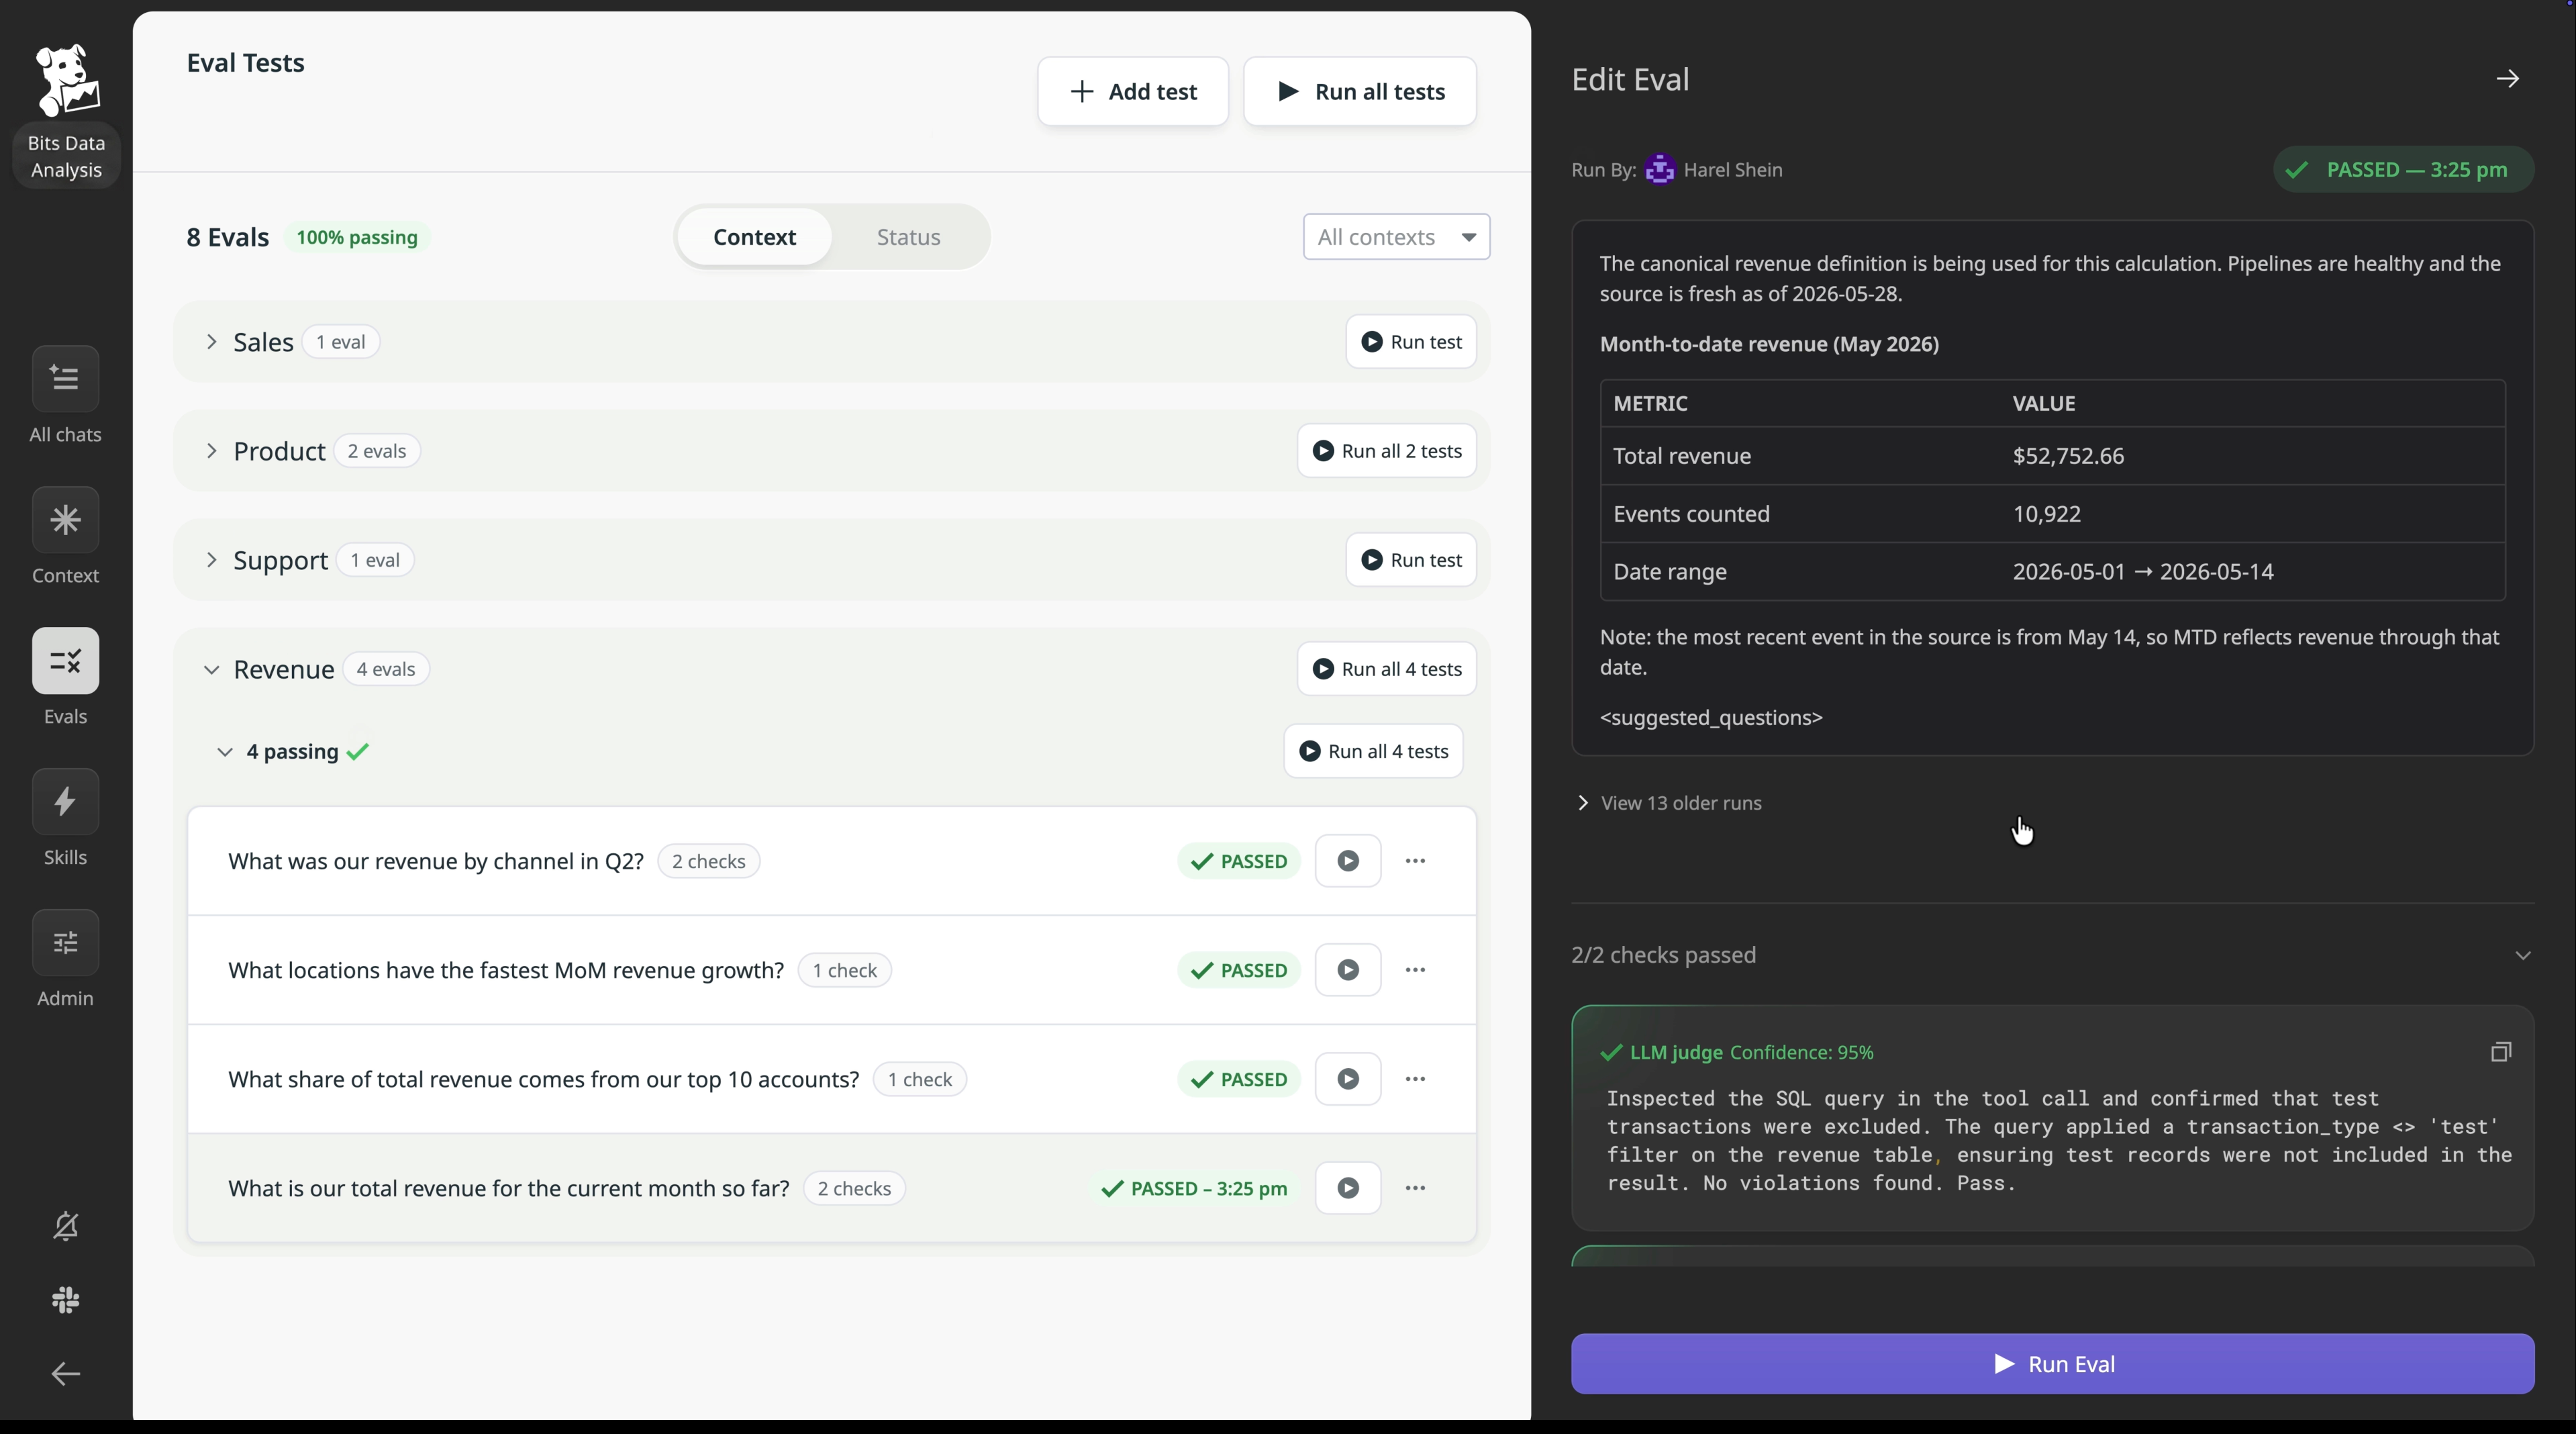Open All chats in sidebar
2576x1434 pixels.
65,379
